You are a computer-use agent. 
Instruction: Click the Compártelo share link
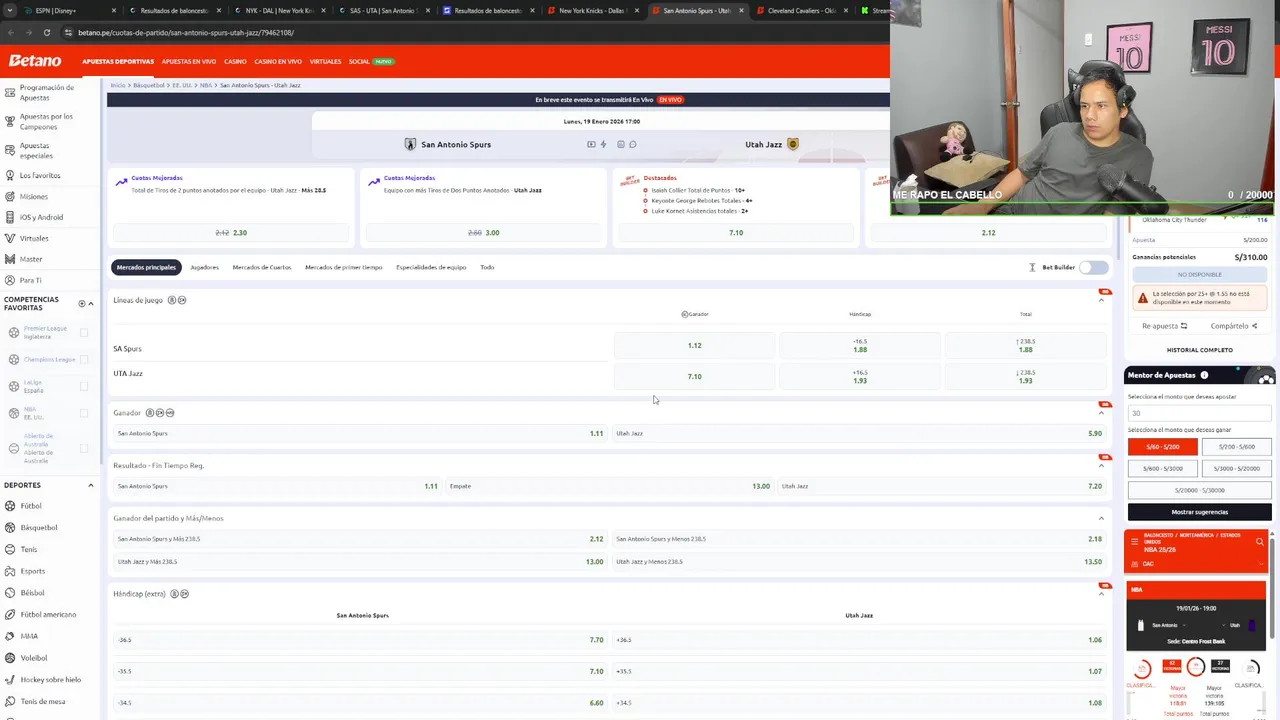(1233, 326)
